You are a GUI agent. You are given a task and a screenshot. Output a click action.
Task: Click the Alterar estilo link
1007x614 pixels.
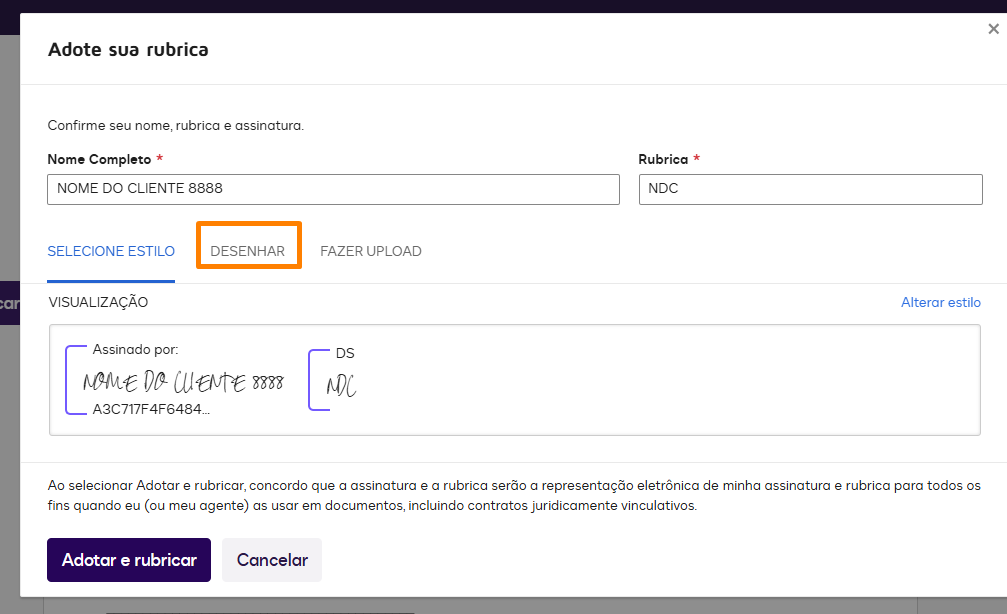(941, 303)
